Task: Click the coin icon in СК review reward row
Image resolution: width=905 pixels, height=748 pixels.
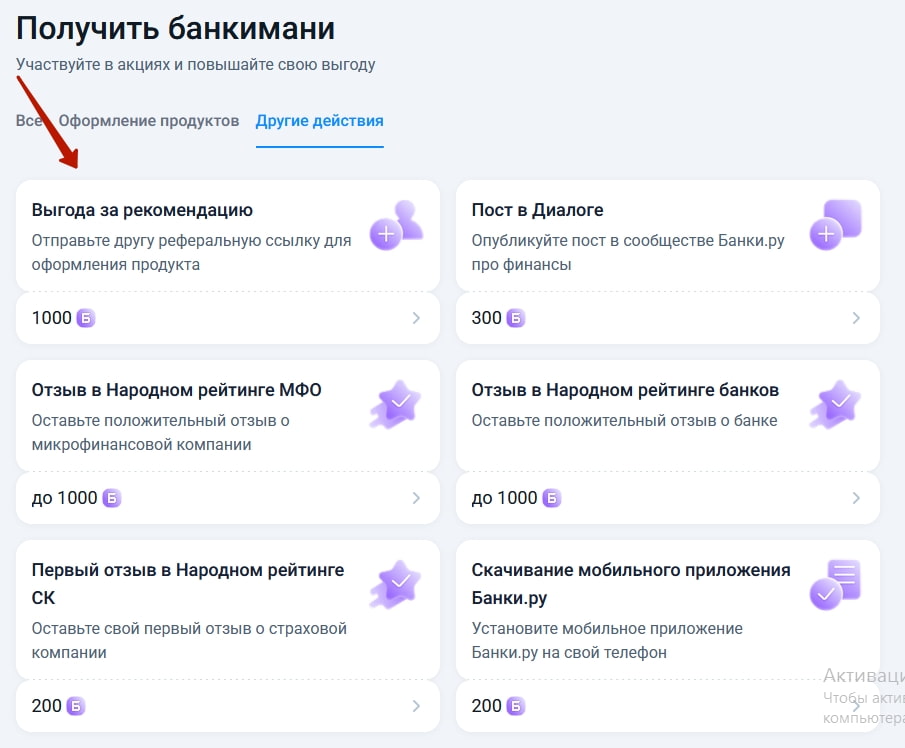Action: click(x=76, y=706)
